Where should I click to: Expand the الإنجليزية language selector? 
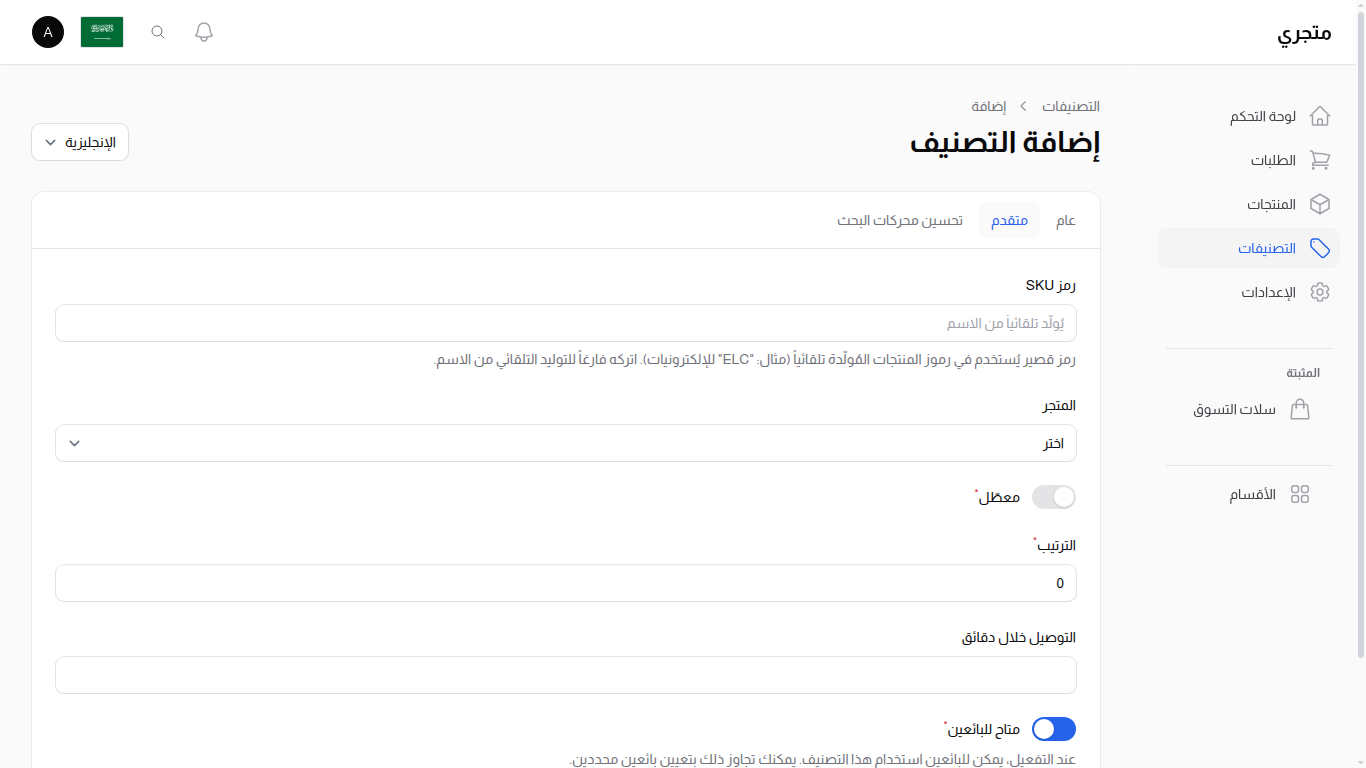point(79,142)
